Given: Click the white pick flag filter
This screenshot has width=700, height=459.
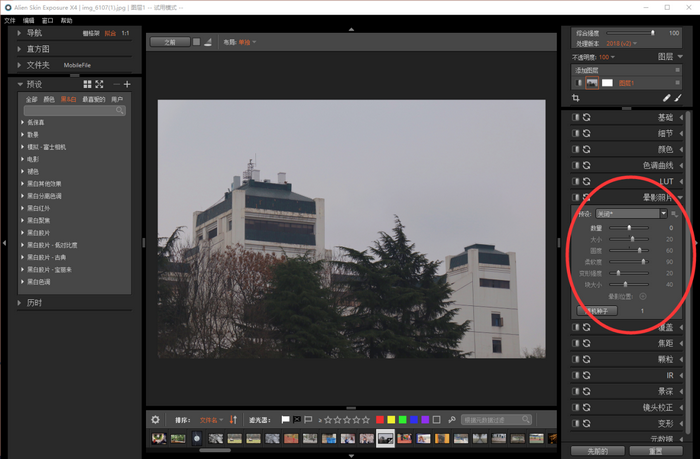Looking at the screenshot, I should pyautogui.click(x=285, y=419).
